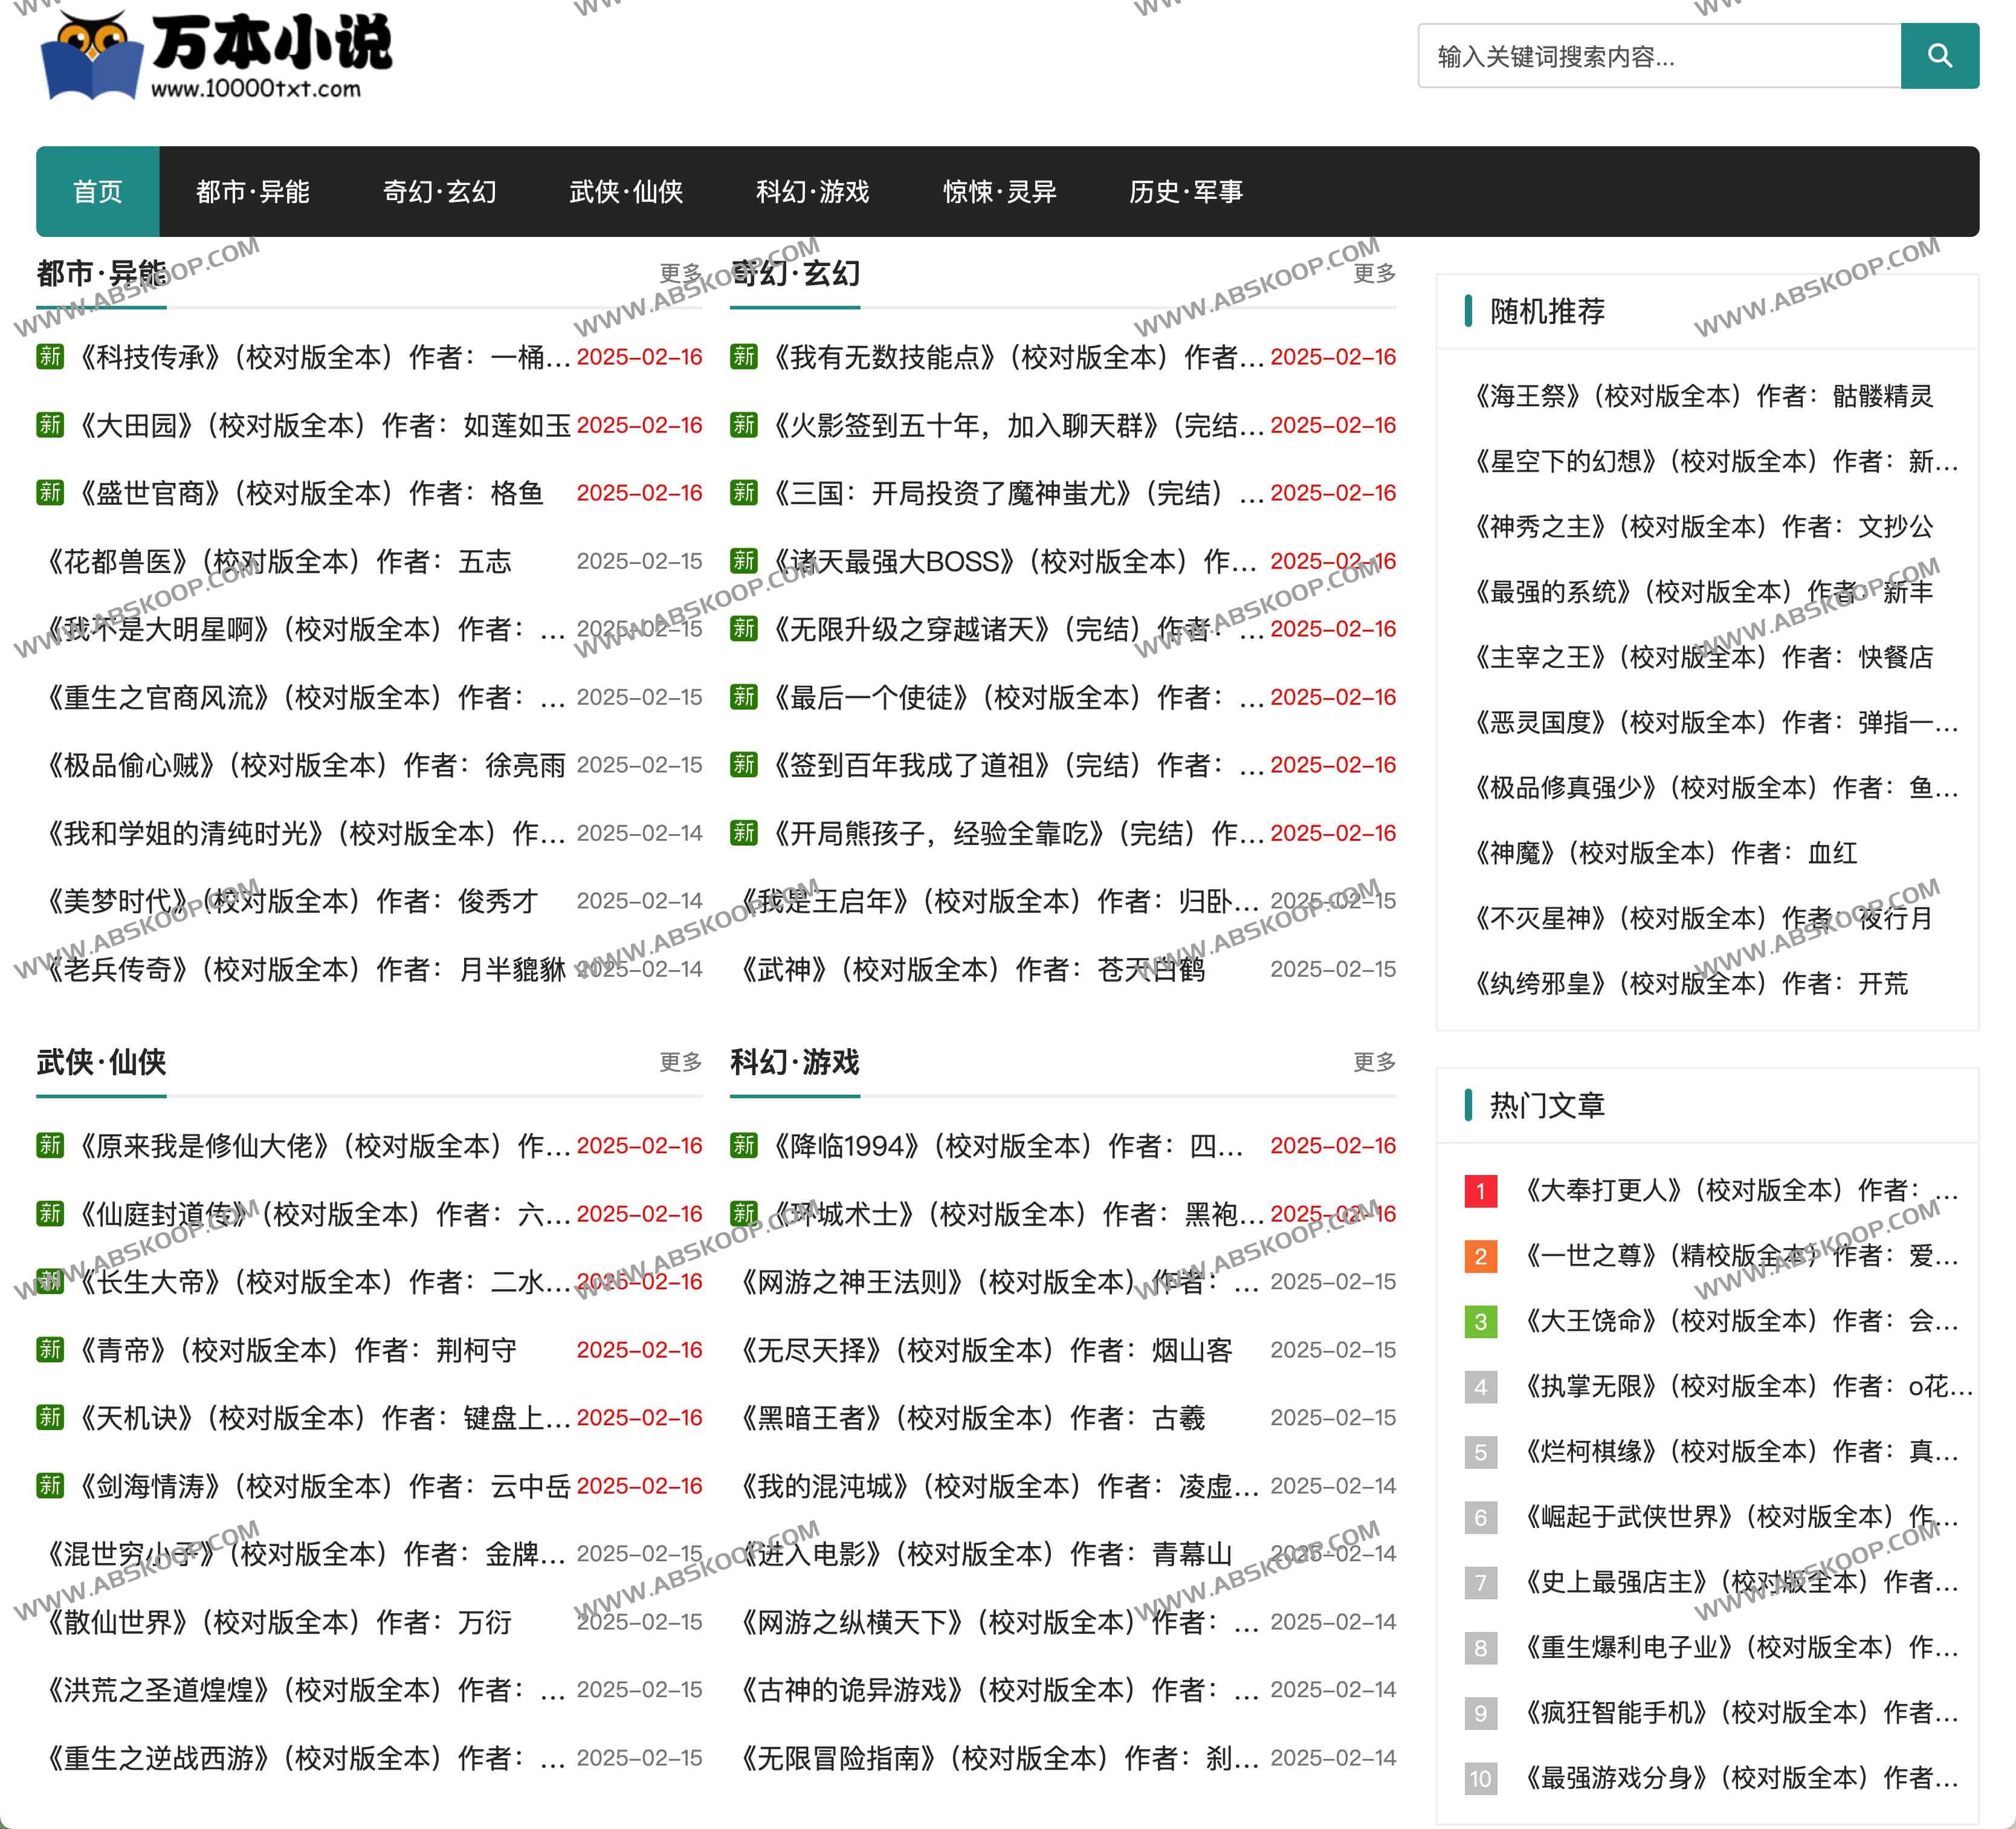Open the 《青帝》 novel by 荆柯守

[295, 1350]
